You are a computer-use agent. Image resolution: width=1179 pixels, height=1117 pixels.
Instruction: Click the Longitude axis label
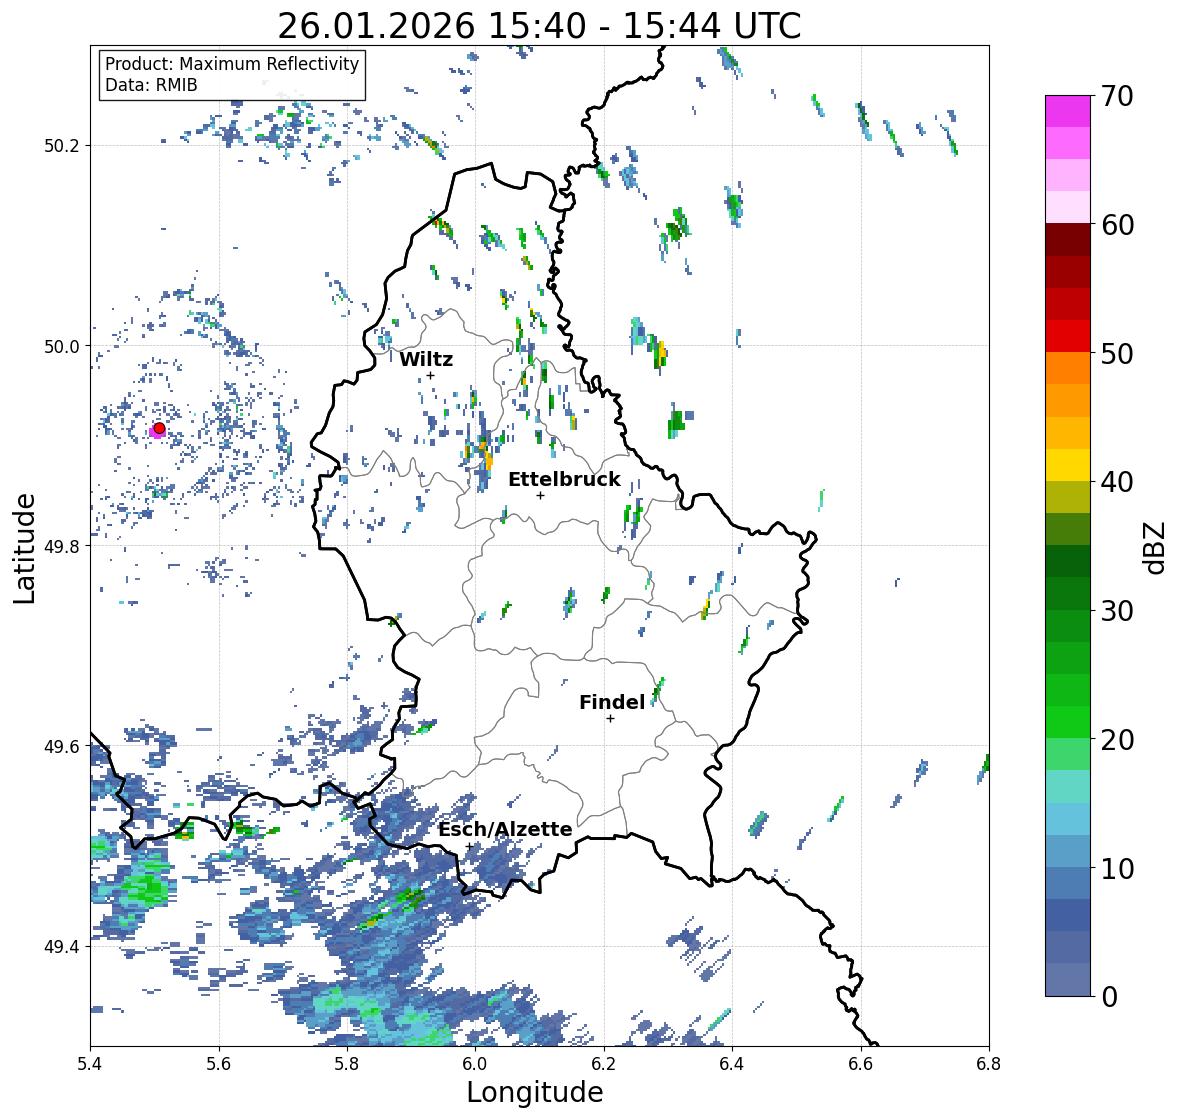[x=535, y=1092]
